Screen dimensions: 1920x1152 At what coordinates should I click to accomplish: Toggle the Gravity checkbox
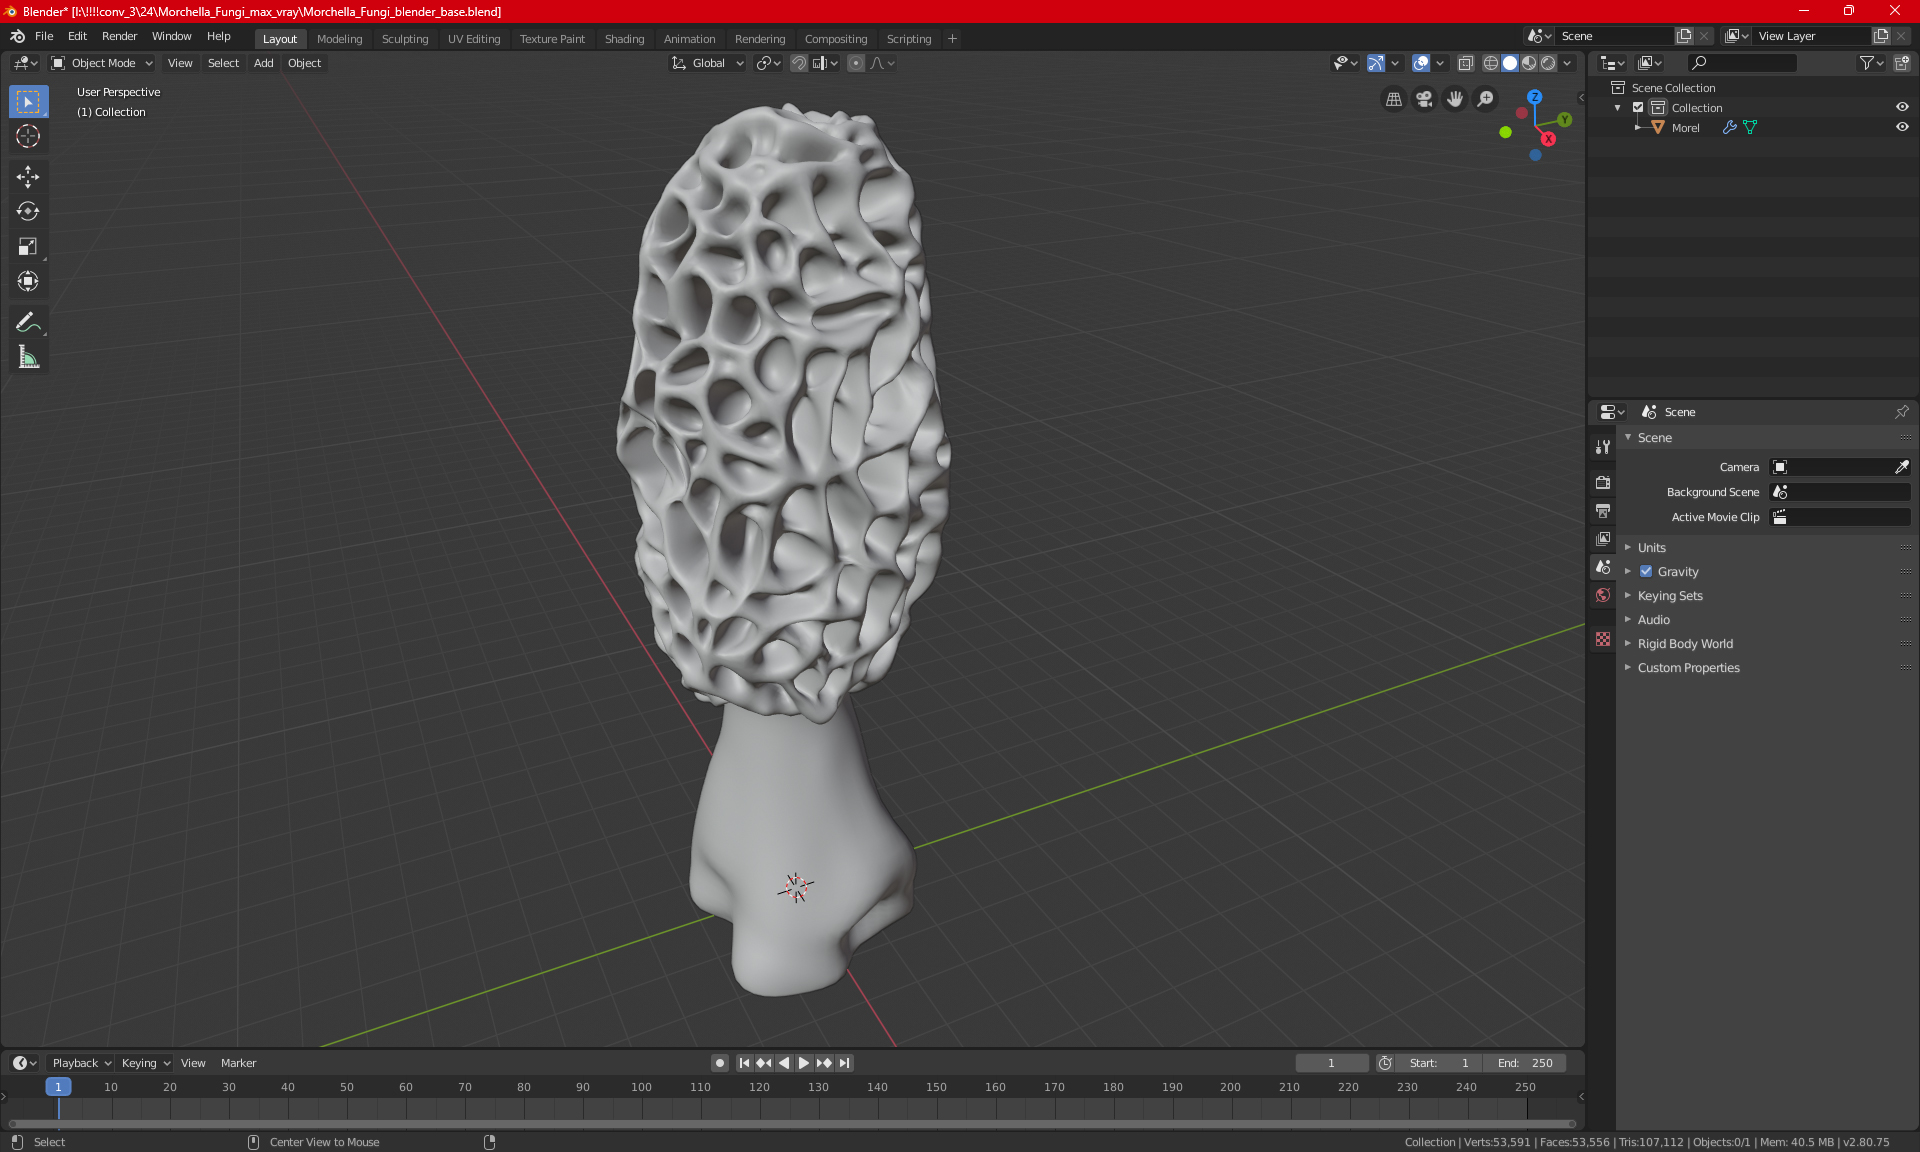tap(1646, 572)
